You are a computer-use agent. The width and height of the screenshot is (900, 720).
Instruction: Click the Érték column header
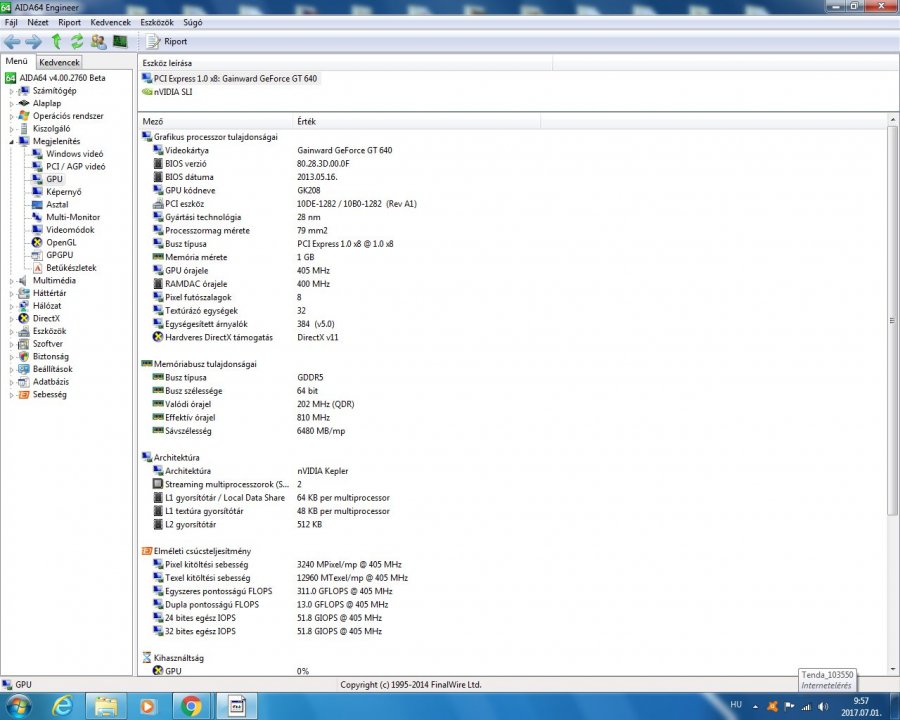[x=417, y=121]
